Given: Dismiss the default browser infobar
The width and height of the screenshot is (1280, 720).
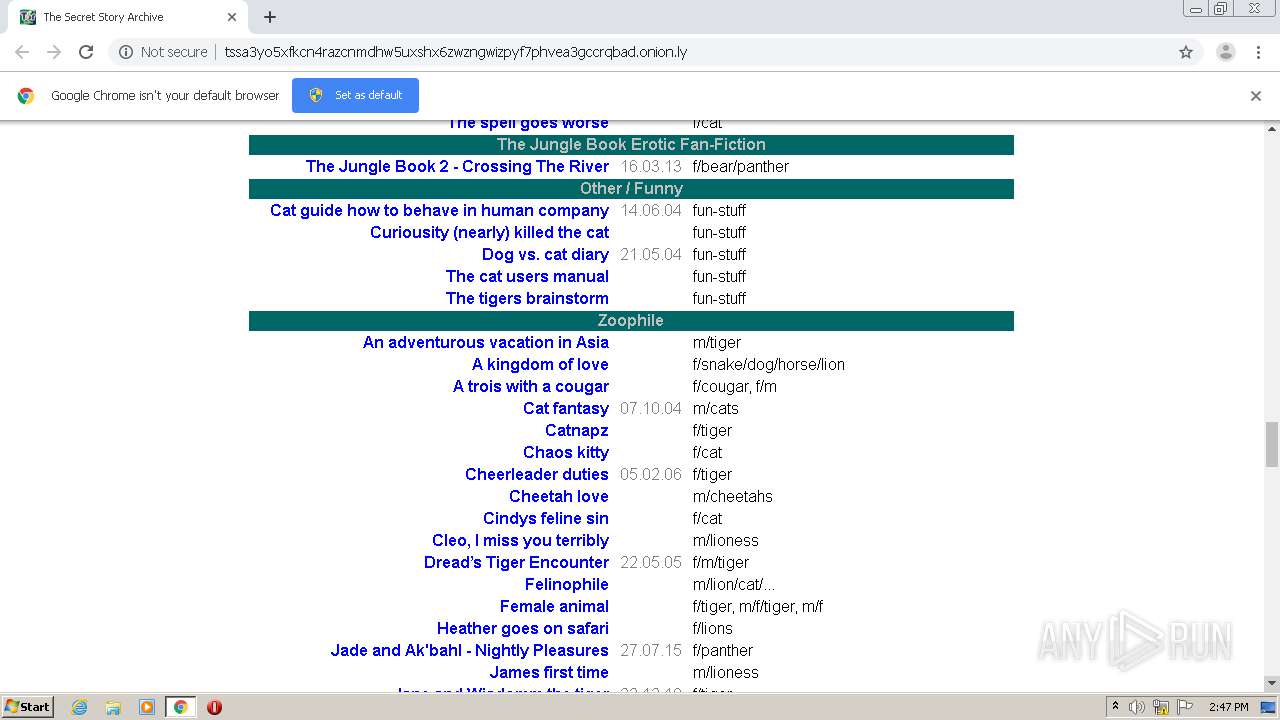Looking at the screenshot, I should coord(1256,96).
